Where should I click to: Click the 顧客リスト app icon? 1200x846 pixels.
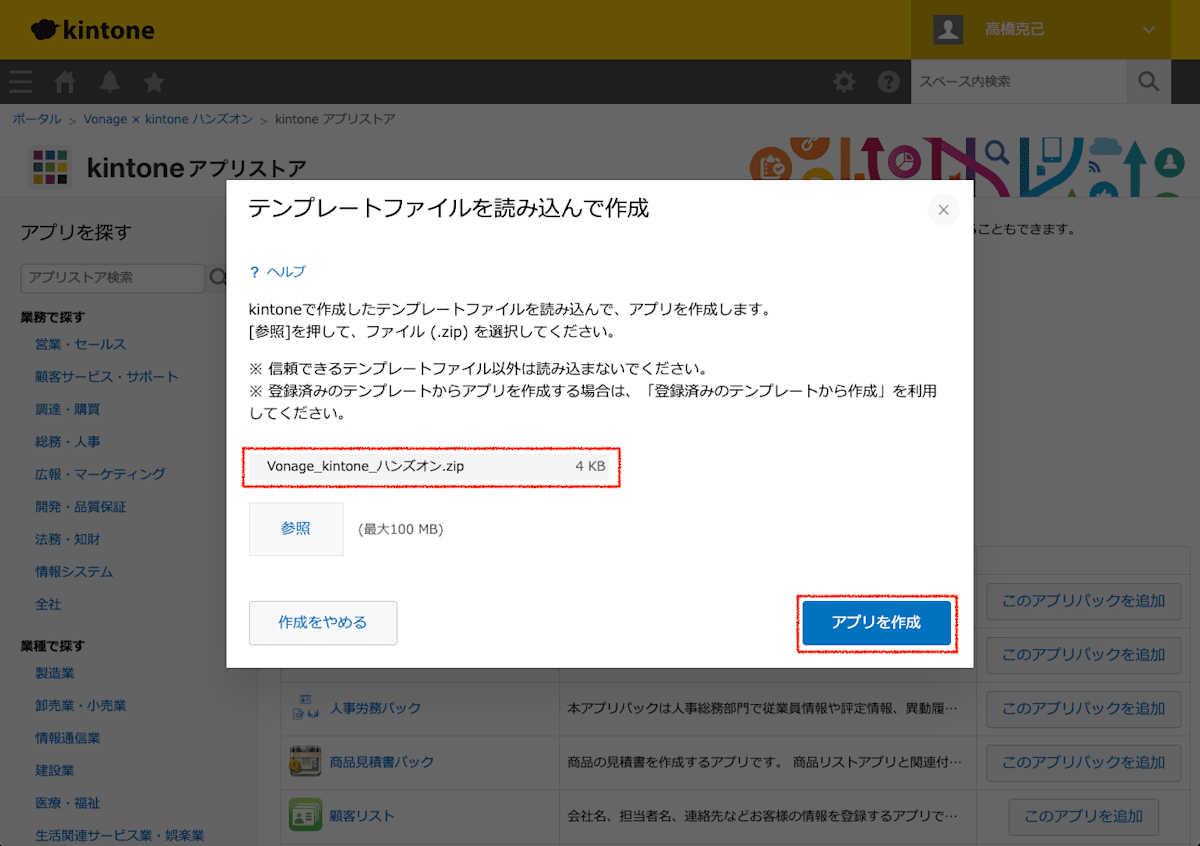(304, 816)
